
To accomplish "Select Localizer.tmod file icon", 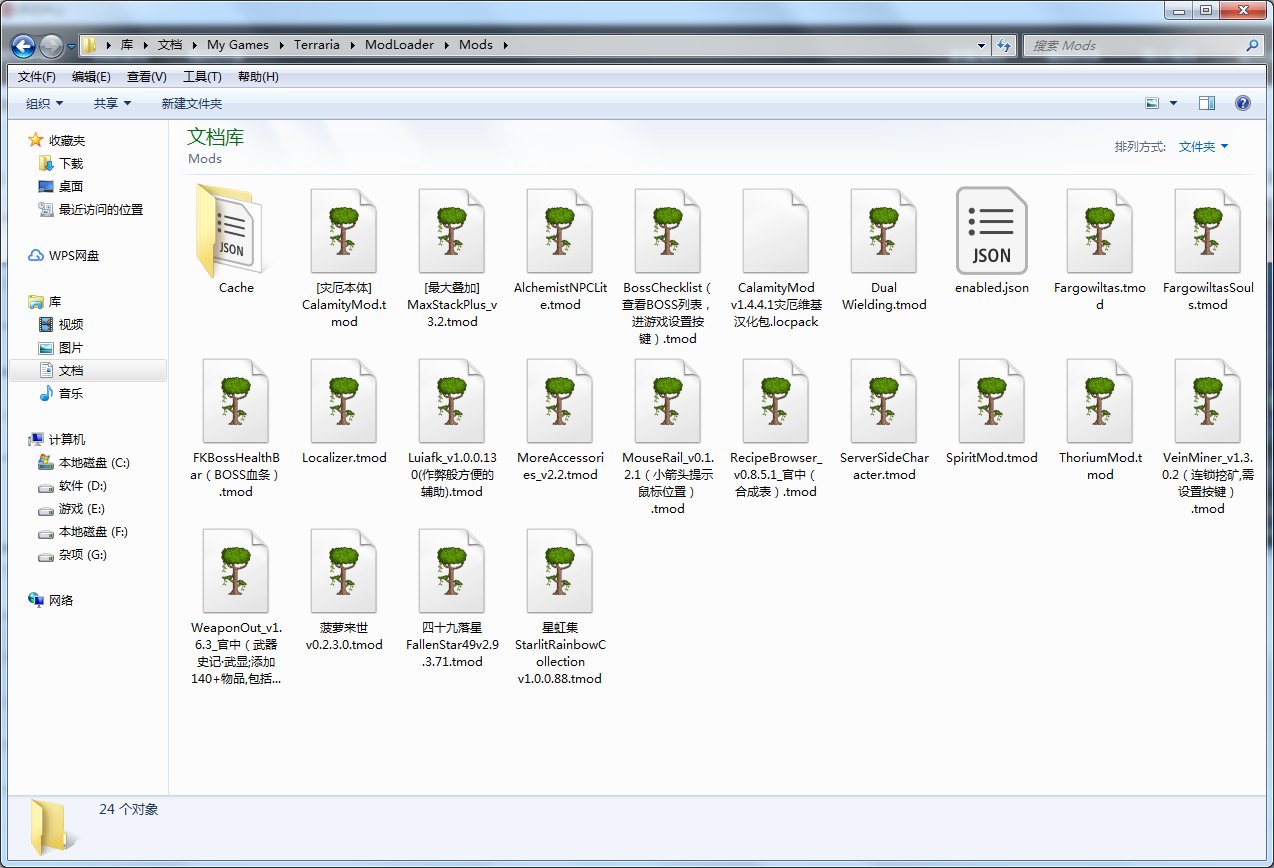I will pyautogui.click(x=344, y=401).
